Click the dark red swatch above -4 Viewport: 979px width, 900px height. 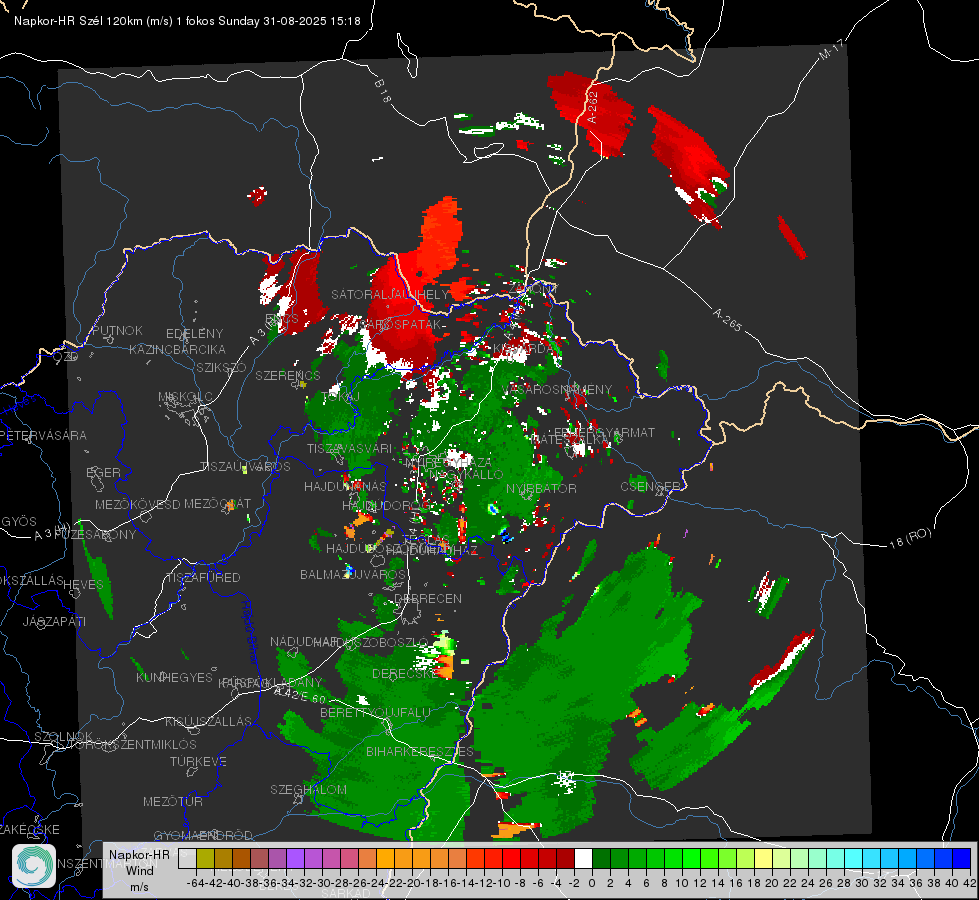point(565,859)
